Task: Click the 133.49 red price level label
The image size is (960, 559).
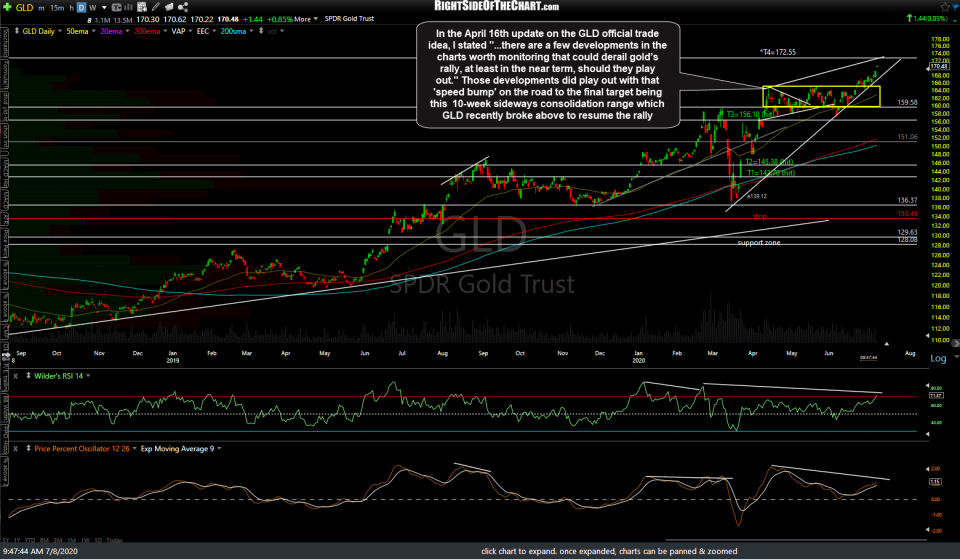Action: coord(907,214)
